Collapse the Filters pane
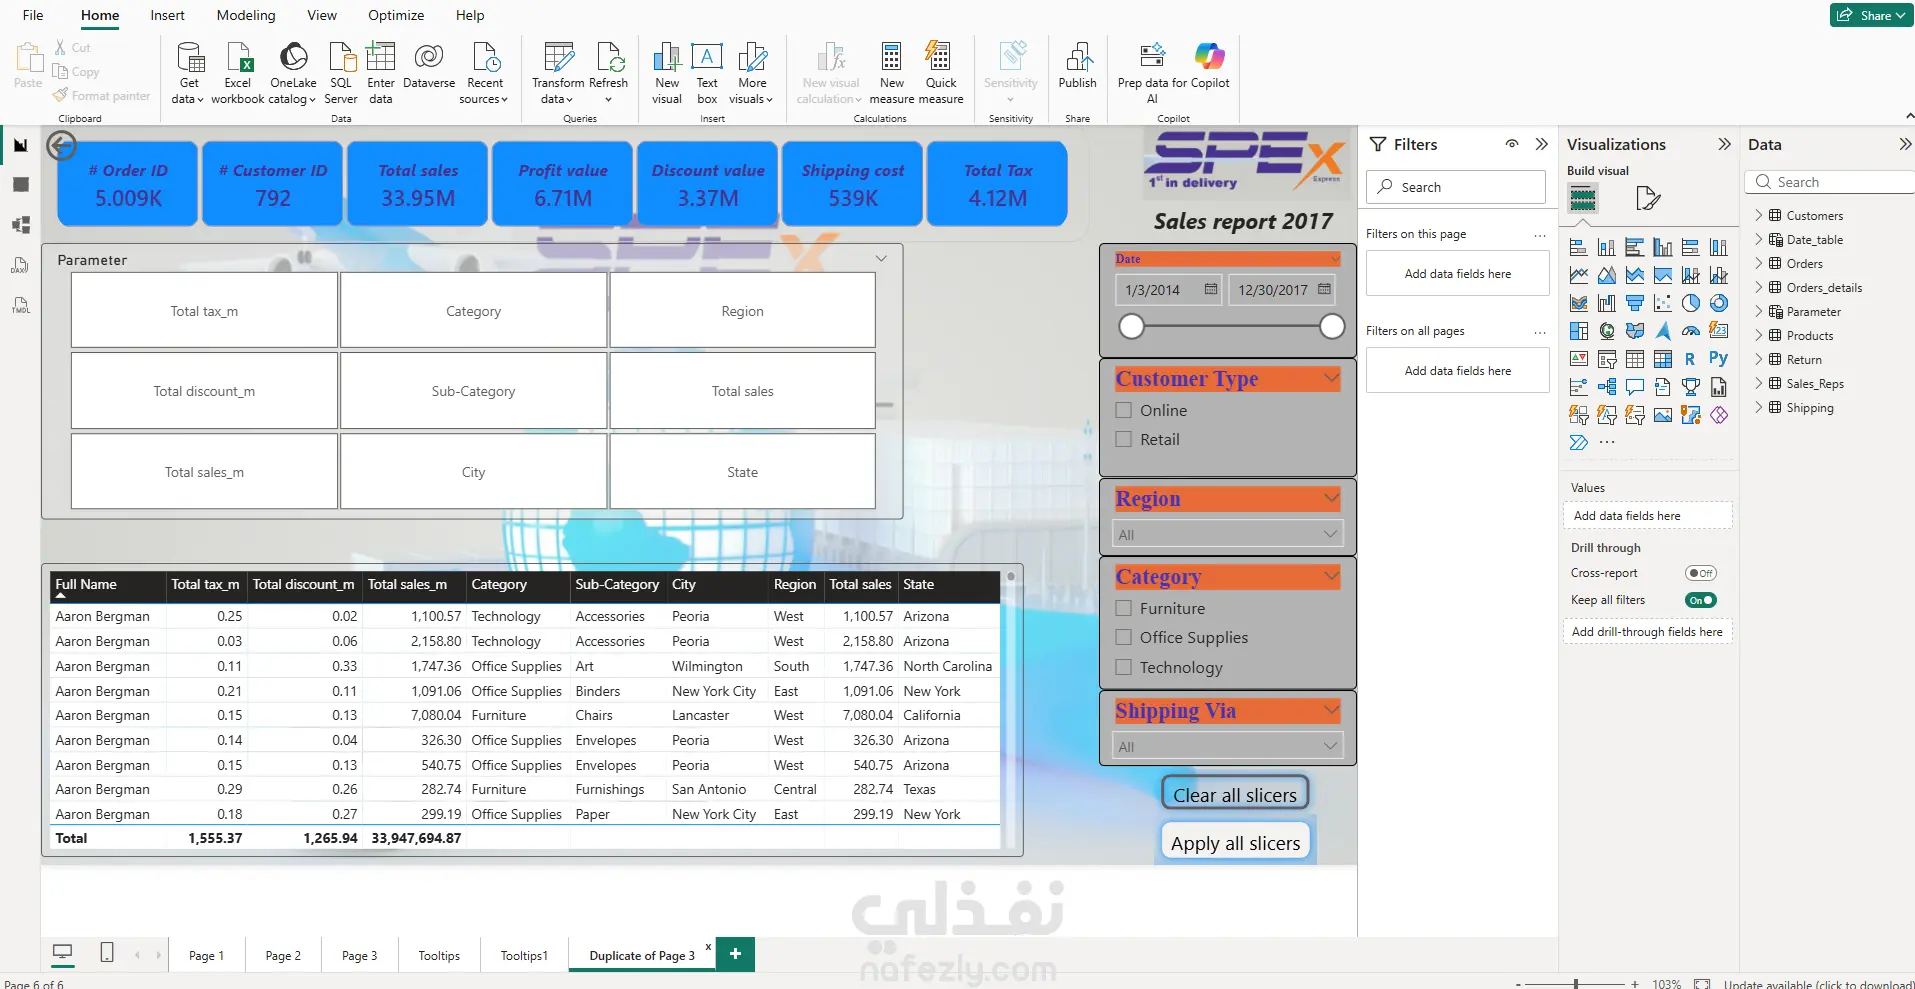 (1541, 144)
